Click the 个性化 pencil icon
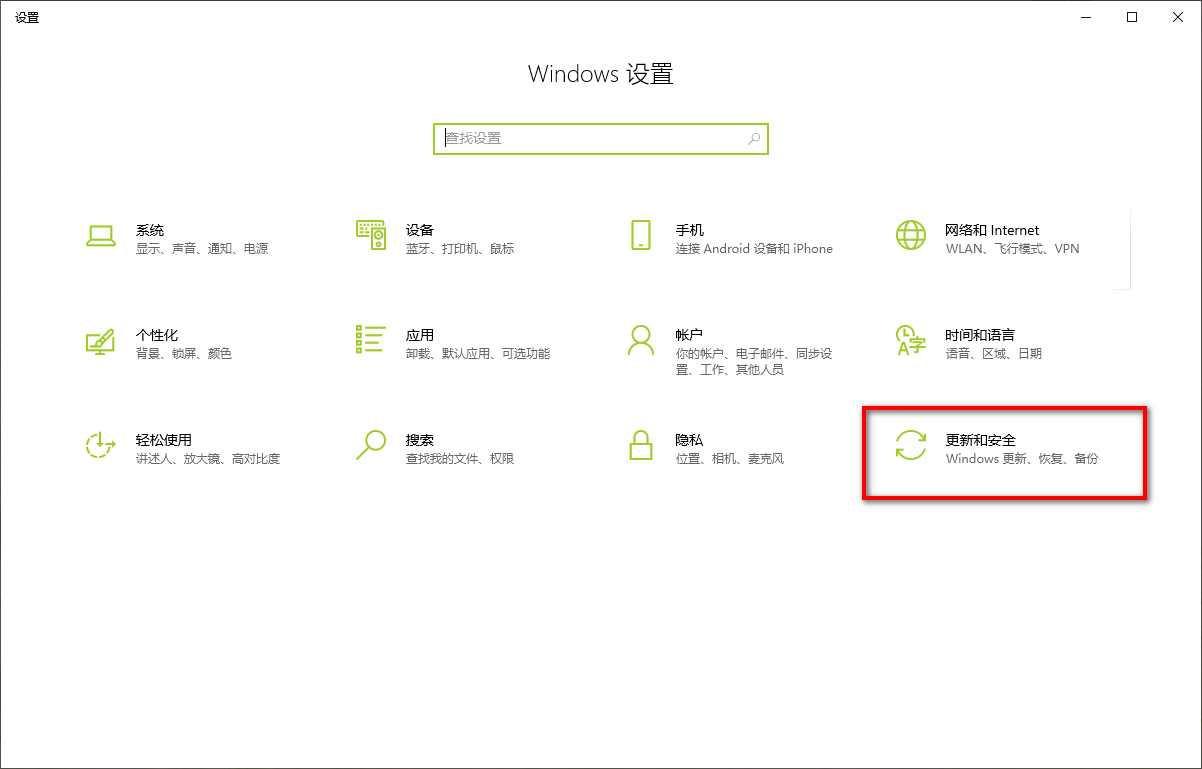Viewport: 1202px width, 769px height. point(101,342)
